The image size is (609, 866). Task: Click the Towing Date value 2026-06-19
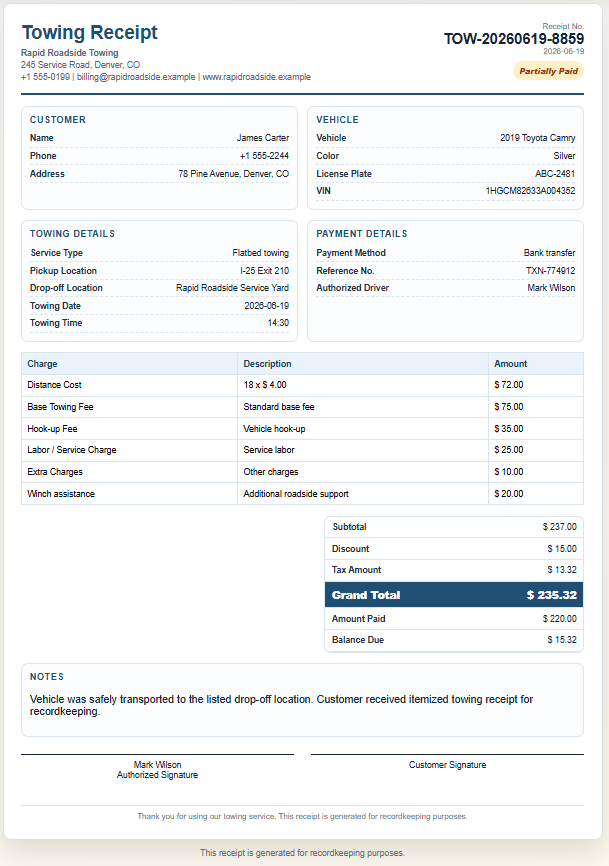click(267, 305)
